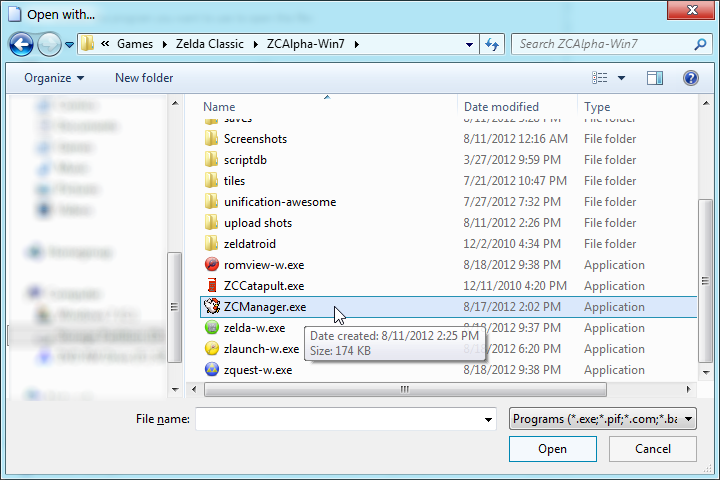Click the date 12/2/2010 4:34 PM cell
720x480 pixels.
[512, 244]
